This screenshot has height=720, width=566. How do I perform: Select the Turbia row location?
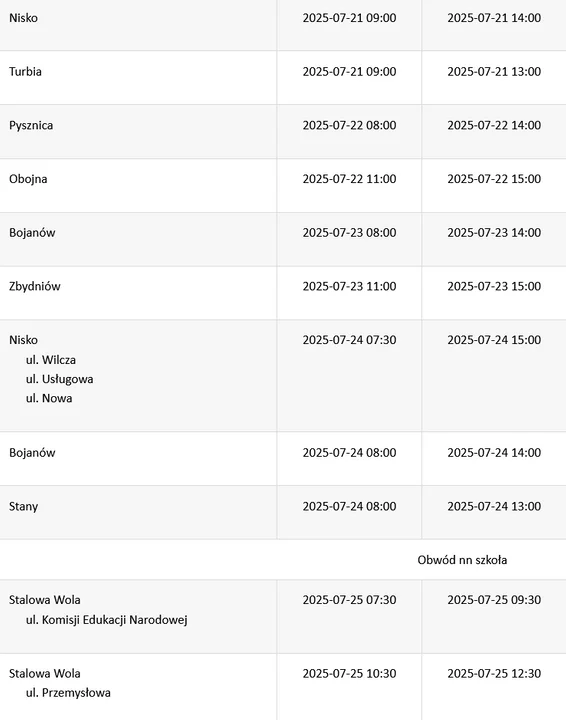pyautogui.click(x=25, y=72)
